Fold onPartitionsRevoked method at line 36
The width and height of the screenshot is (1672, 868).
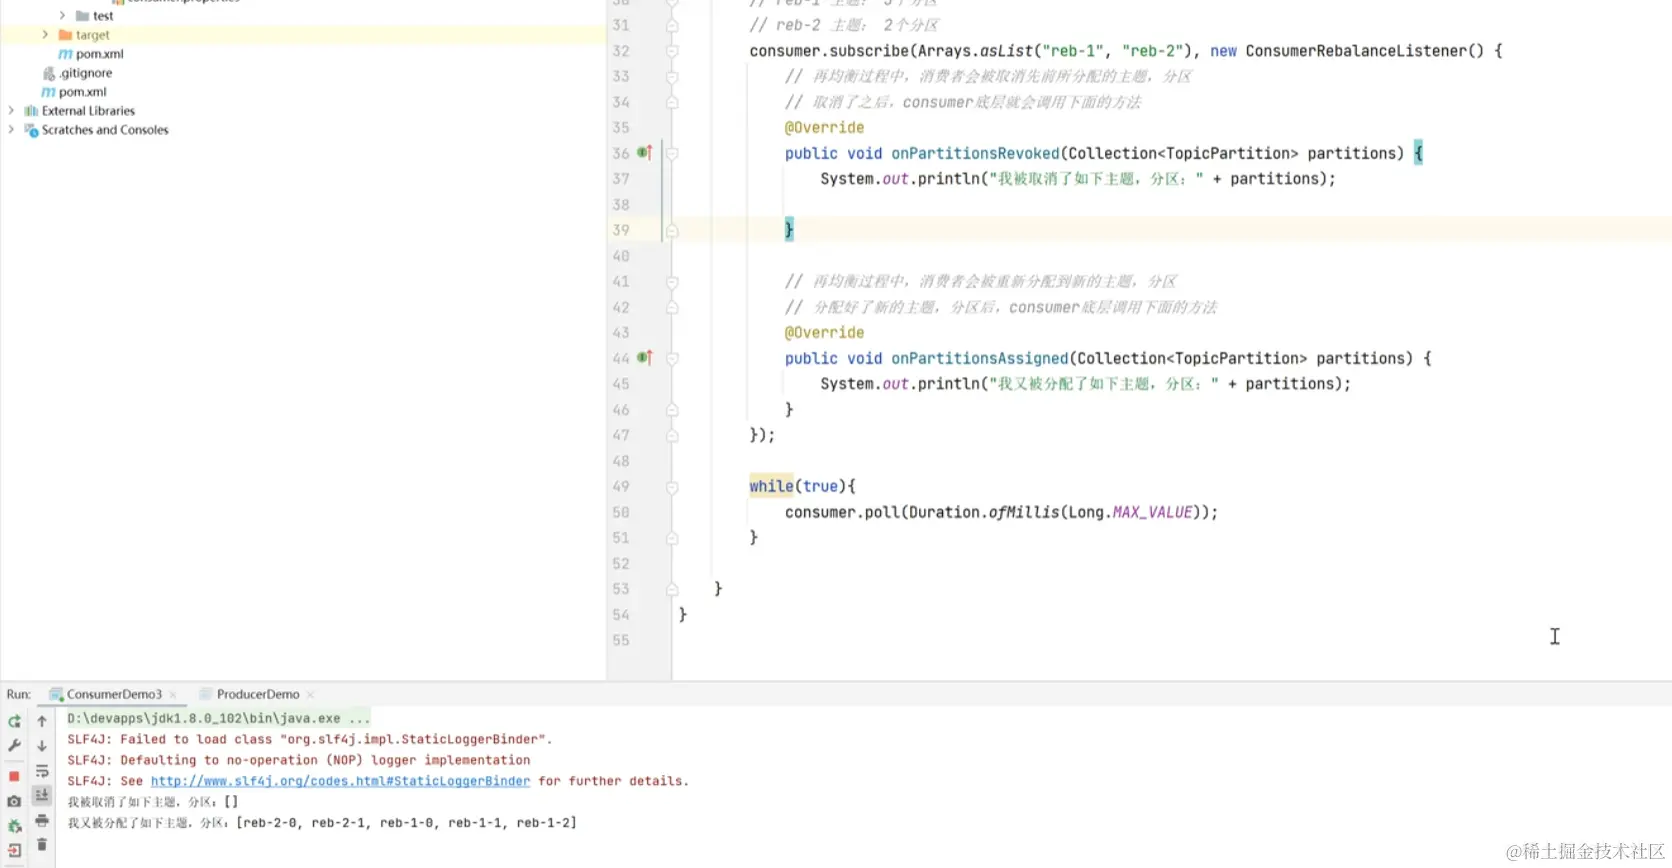coord(672,153)
